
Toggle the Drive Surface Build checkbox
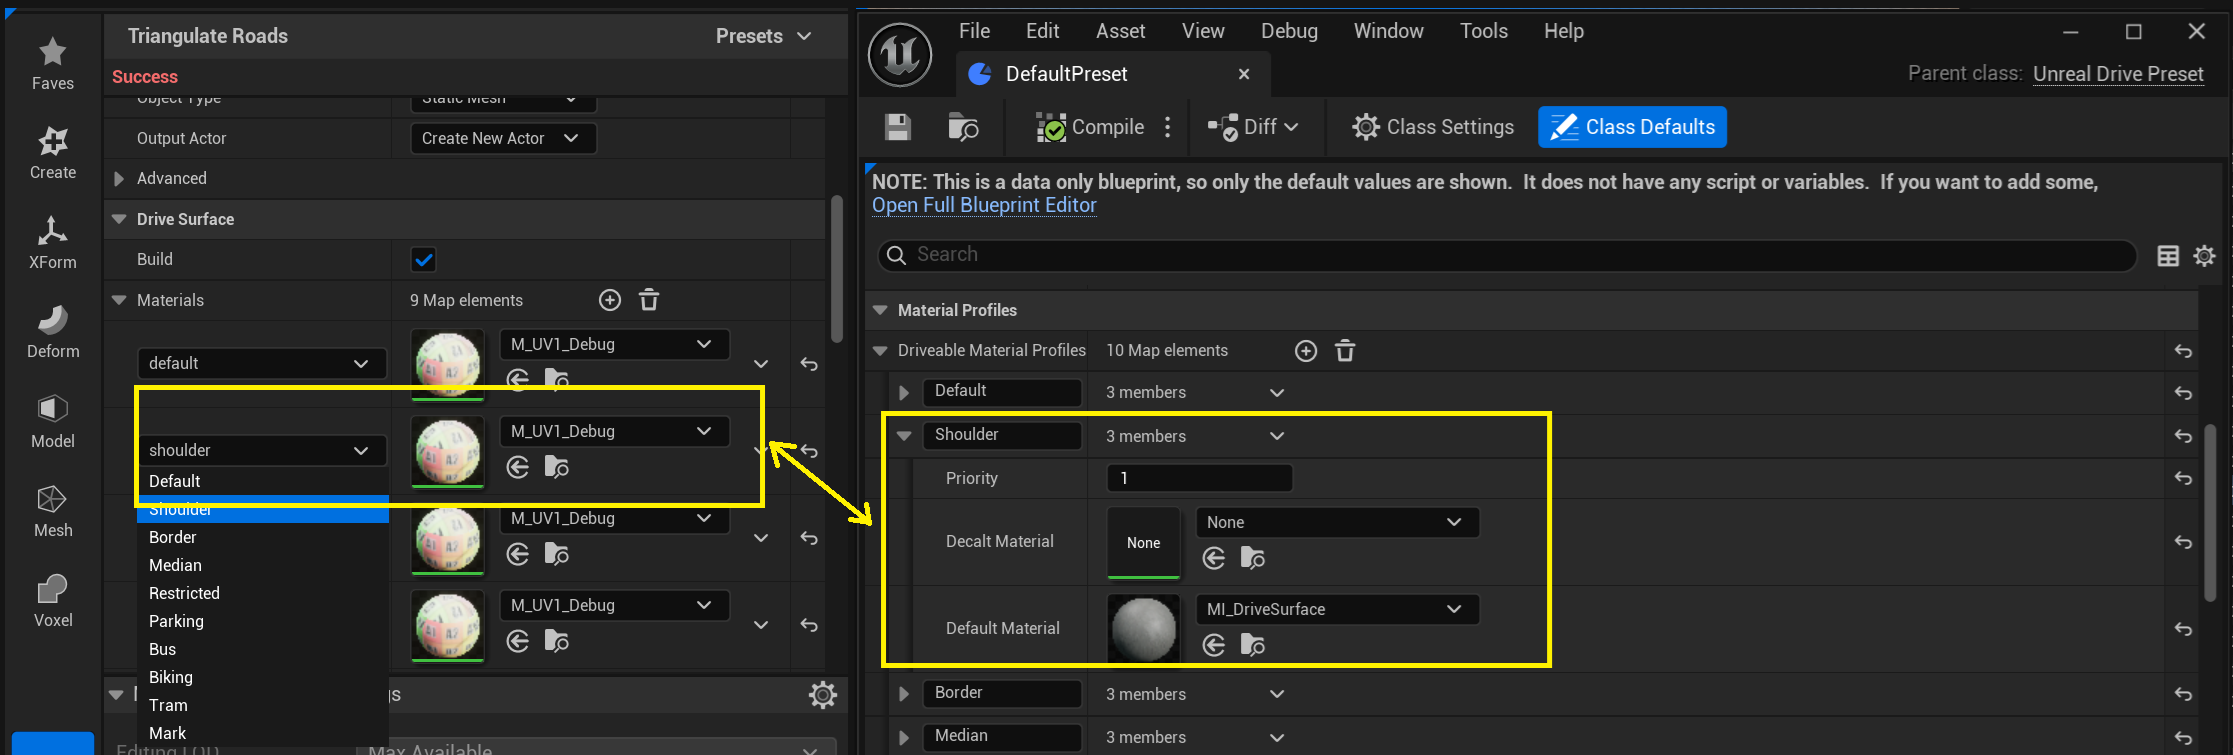click(x=424, y=260)
